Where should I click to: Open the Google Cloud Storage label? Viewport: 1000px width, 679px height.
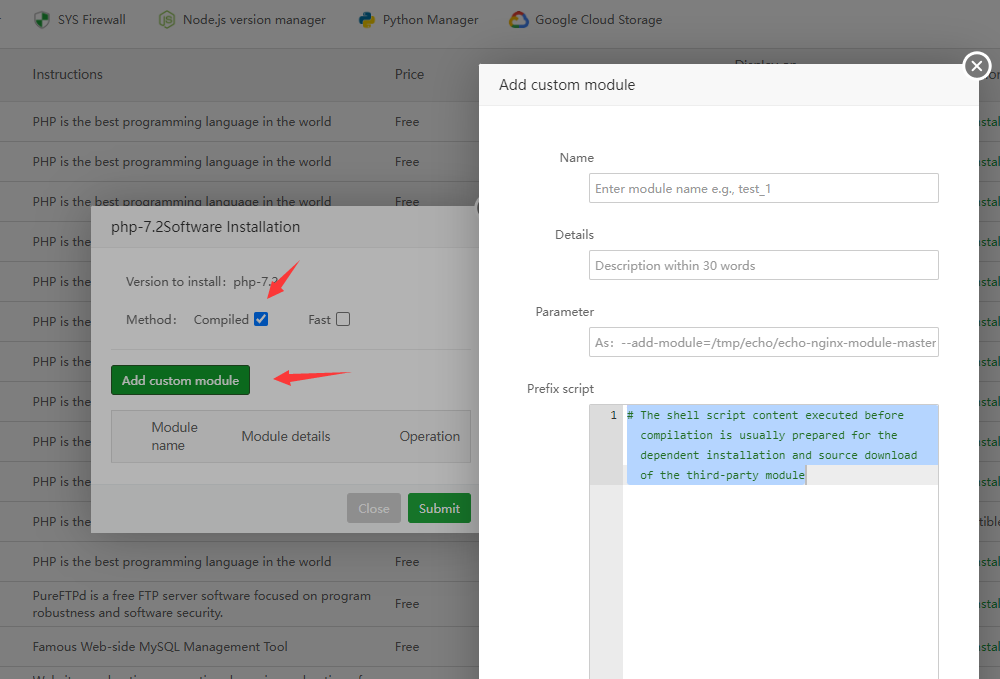click(x=598, y=20)
